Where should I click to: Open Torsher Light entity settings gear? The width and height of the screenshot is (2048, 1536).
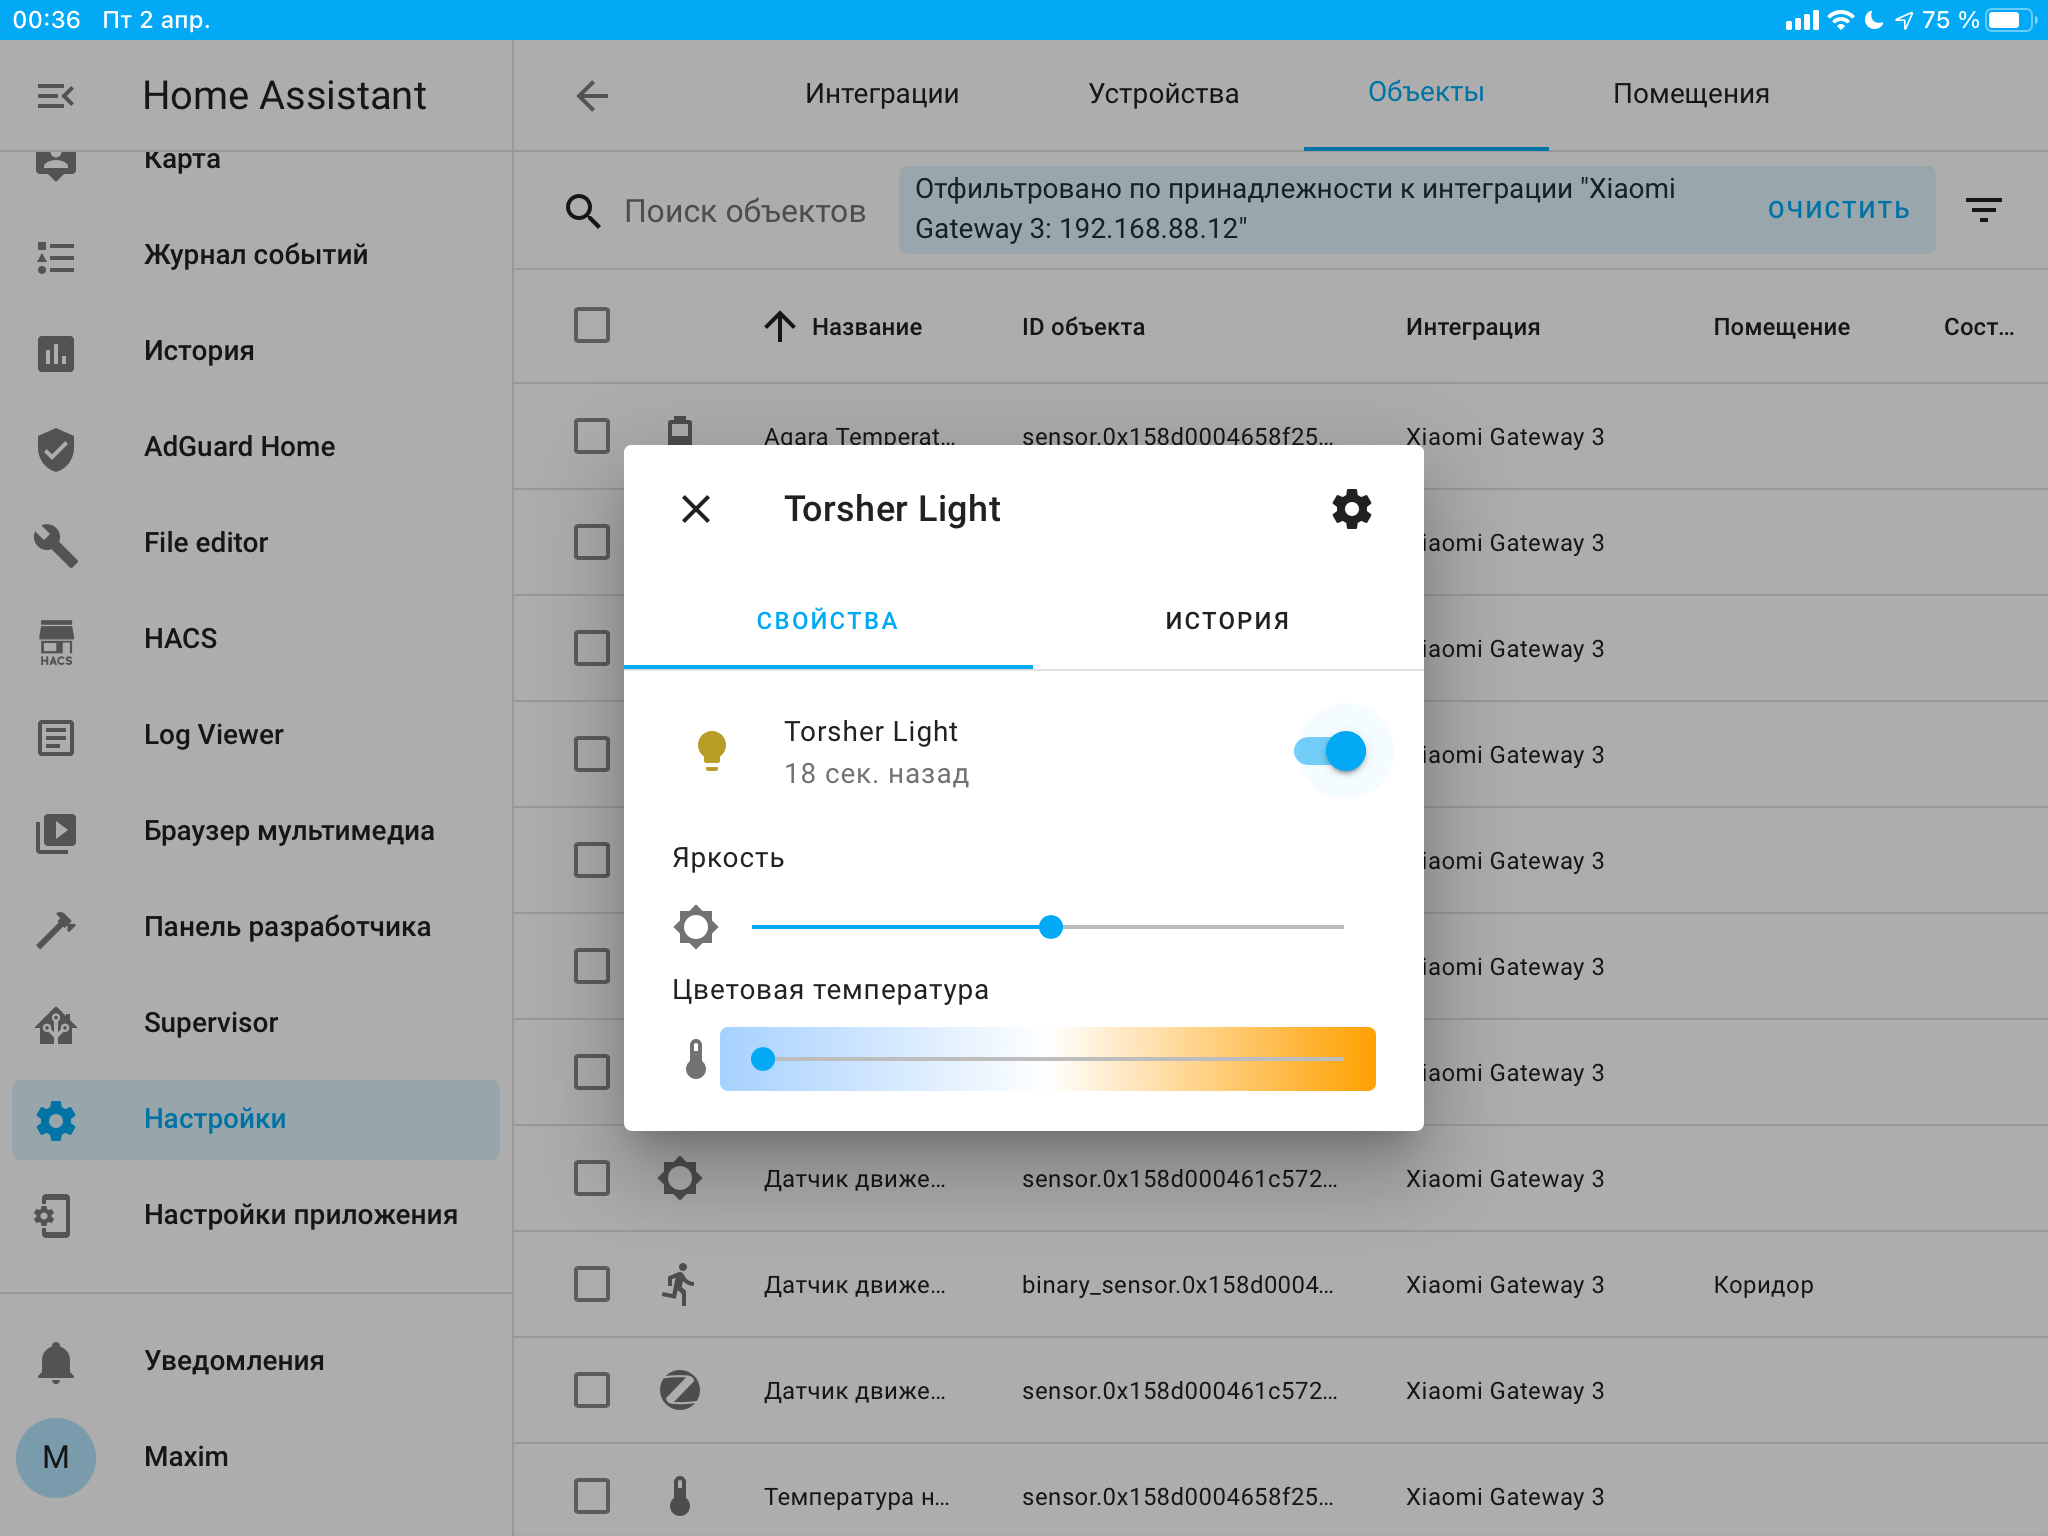[x=1352, y=509]
